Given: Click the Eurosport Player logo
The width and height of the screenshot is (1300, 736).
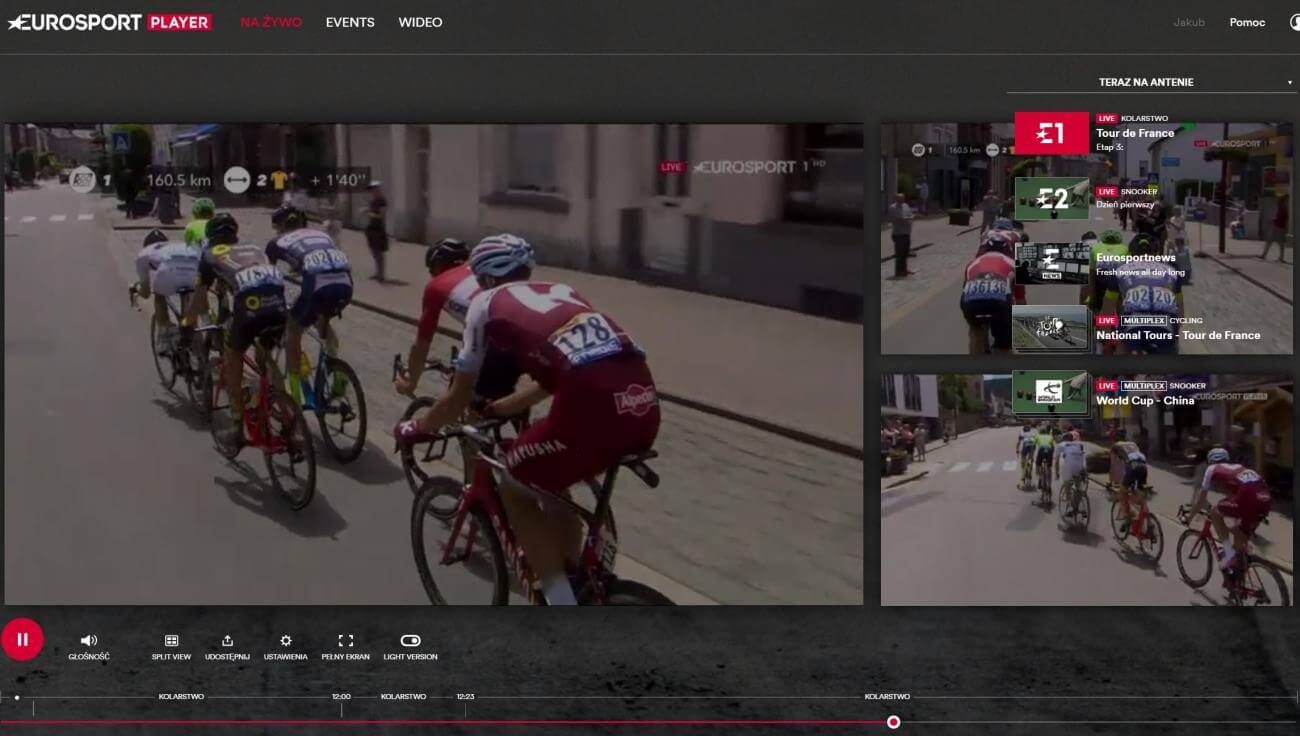Looking at the screenshot, I should (110, 22).
